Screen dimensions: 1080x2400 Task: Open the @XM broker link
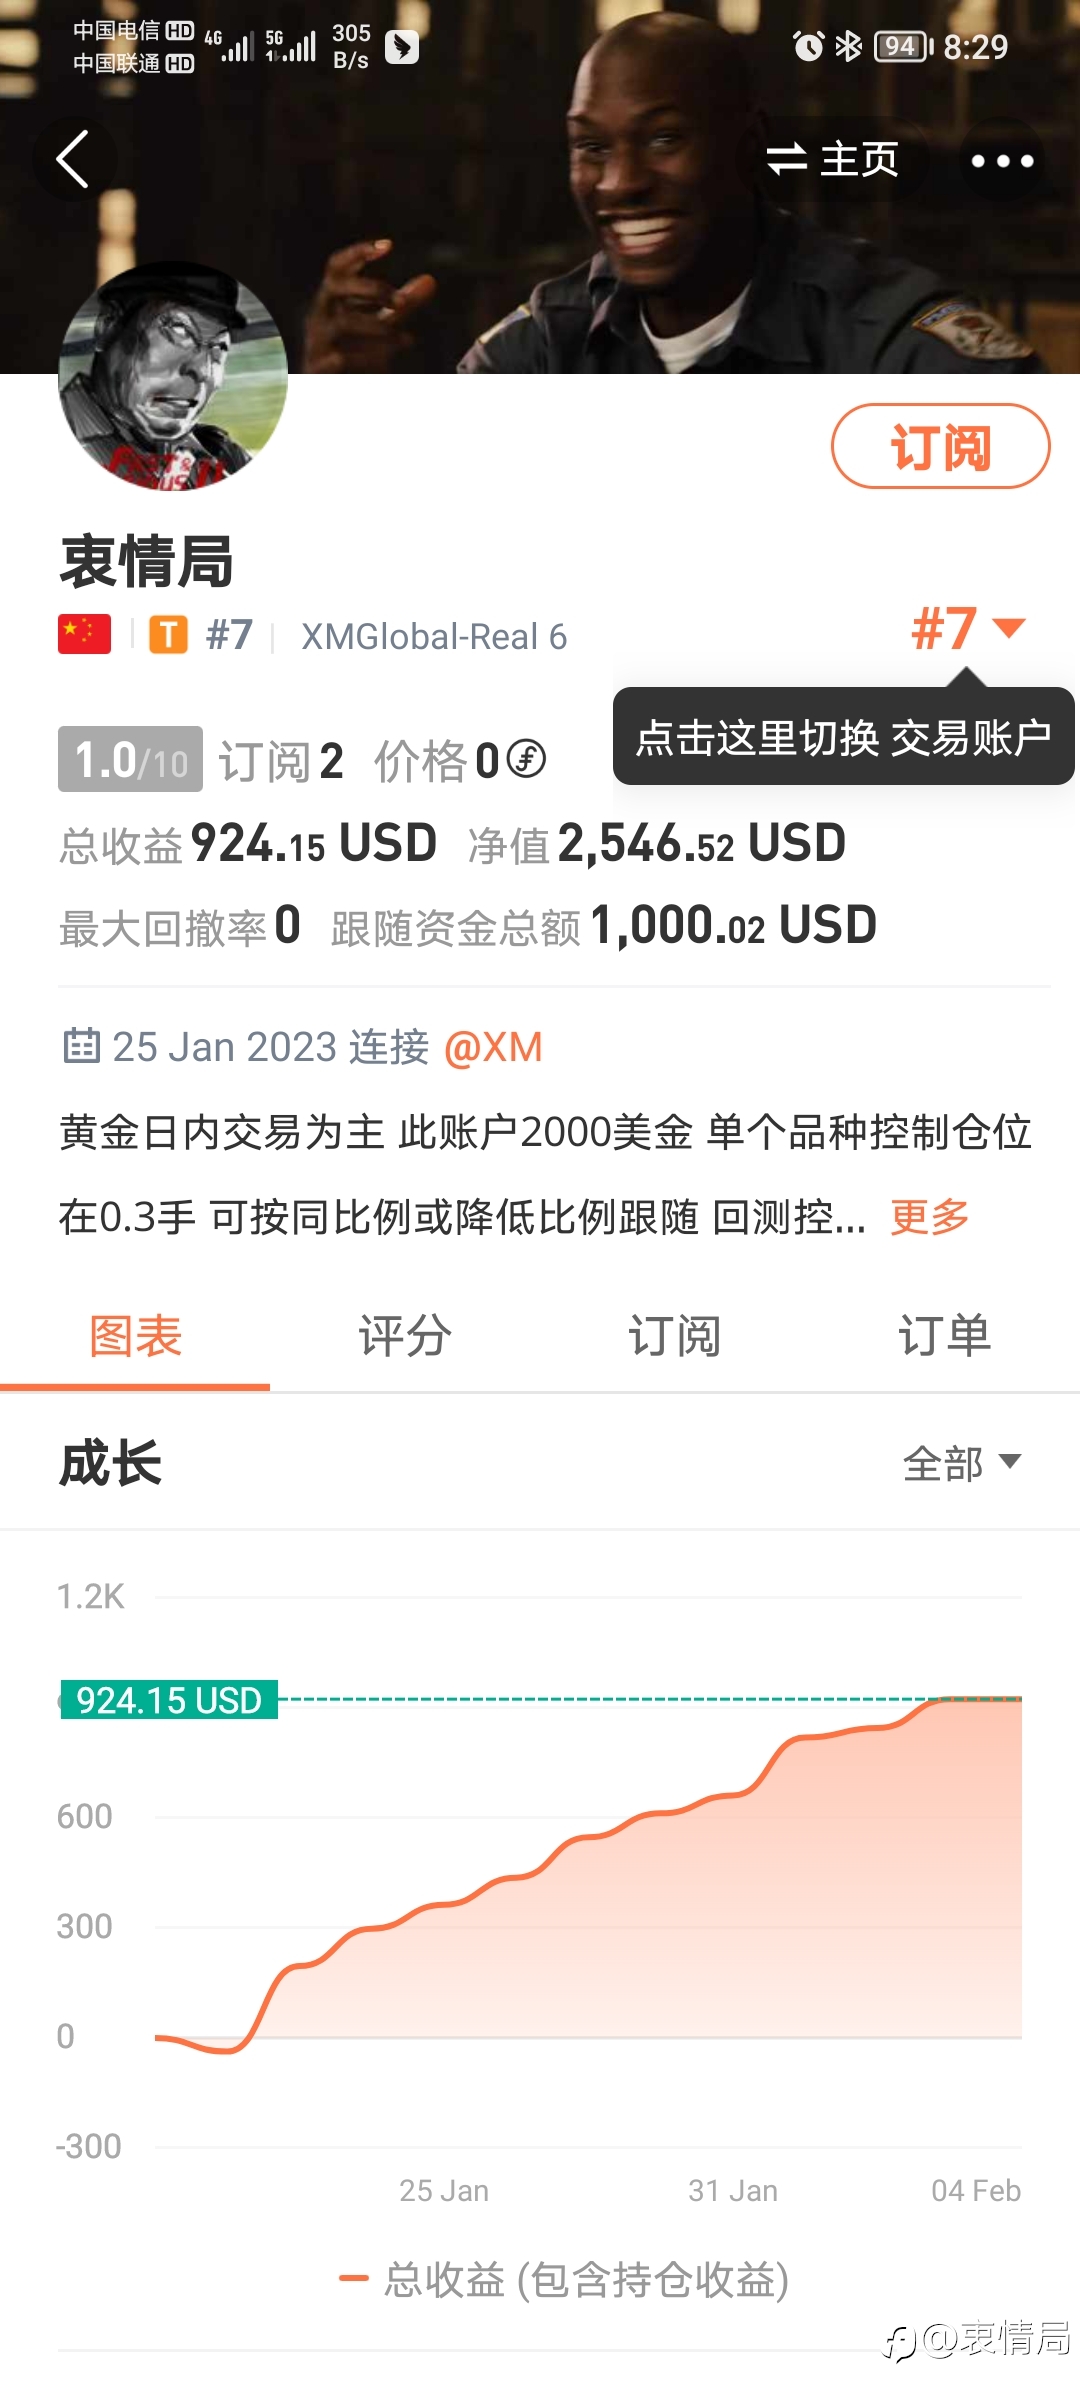493,1047
